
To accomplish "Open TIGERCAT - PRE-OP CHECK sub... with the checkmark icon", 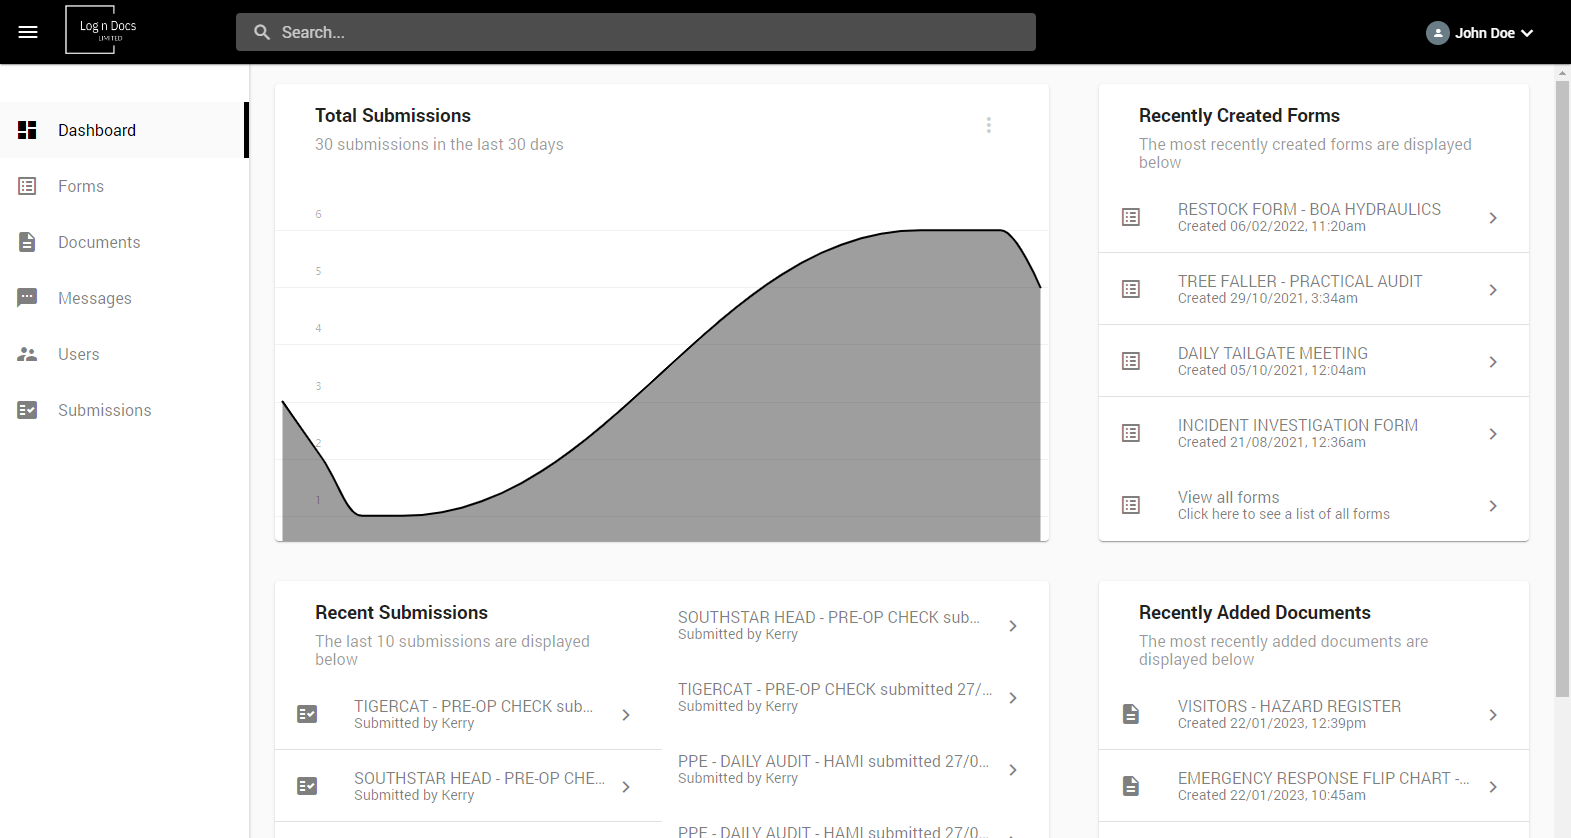I will pyautogui.click(x=468, y=714).
